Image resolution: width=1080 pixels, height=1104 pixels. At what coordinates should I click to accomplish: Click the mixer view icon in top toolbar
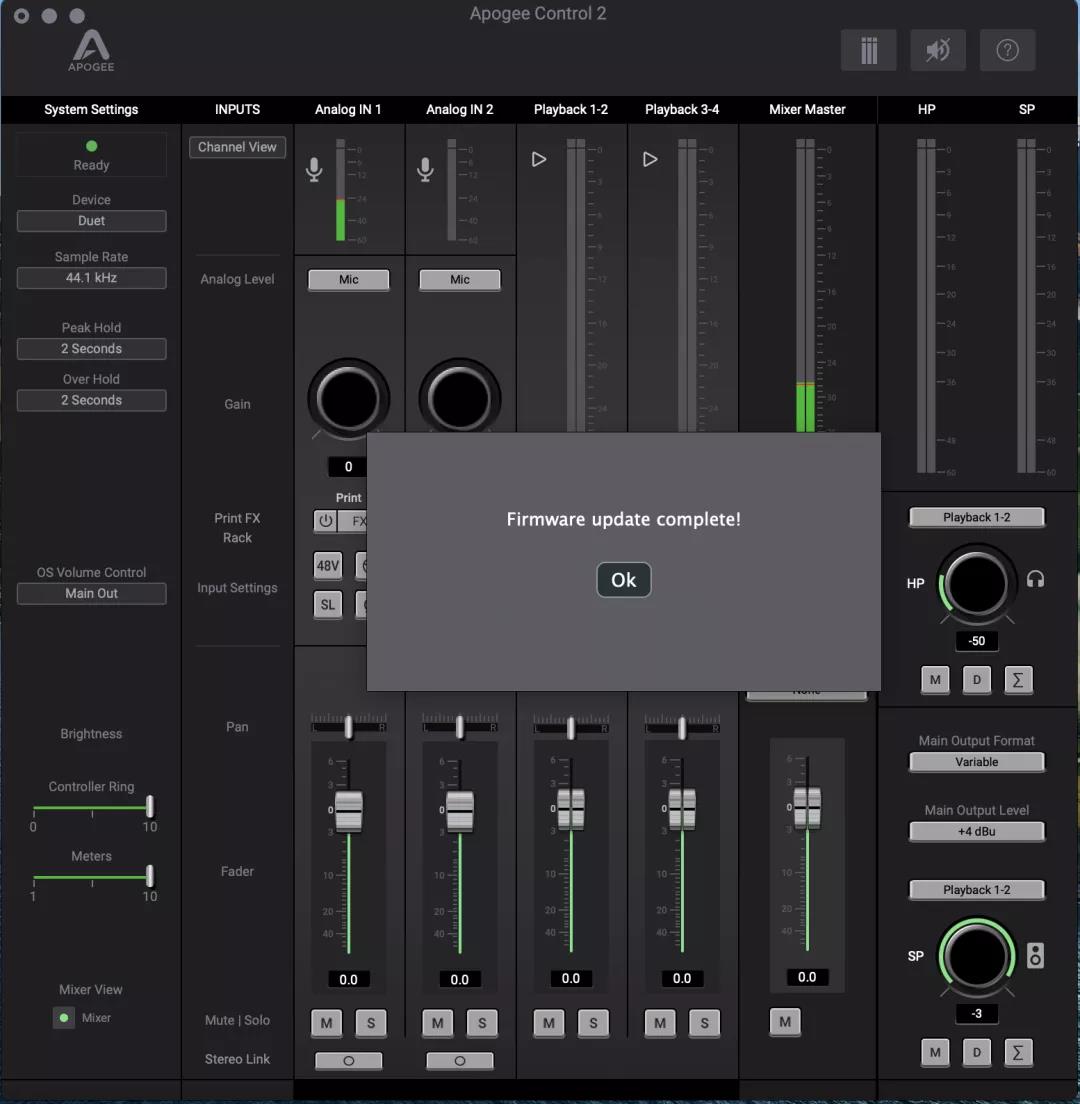(869, 50)
